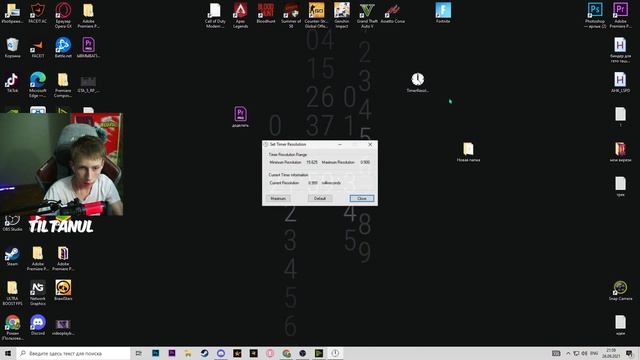The image size is (640, 360).
Task: Click Close in the Set Timer Resolution dialog
Action: click(362, 198)
